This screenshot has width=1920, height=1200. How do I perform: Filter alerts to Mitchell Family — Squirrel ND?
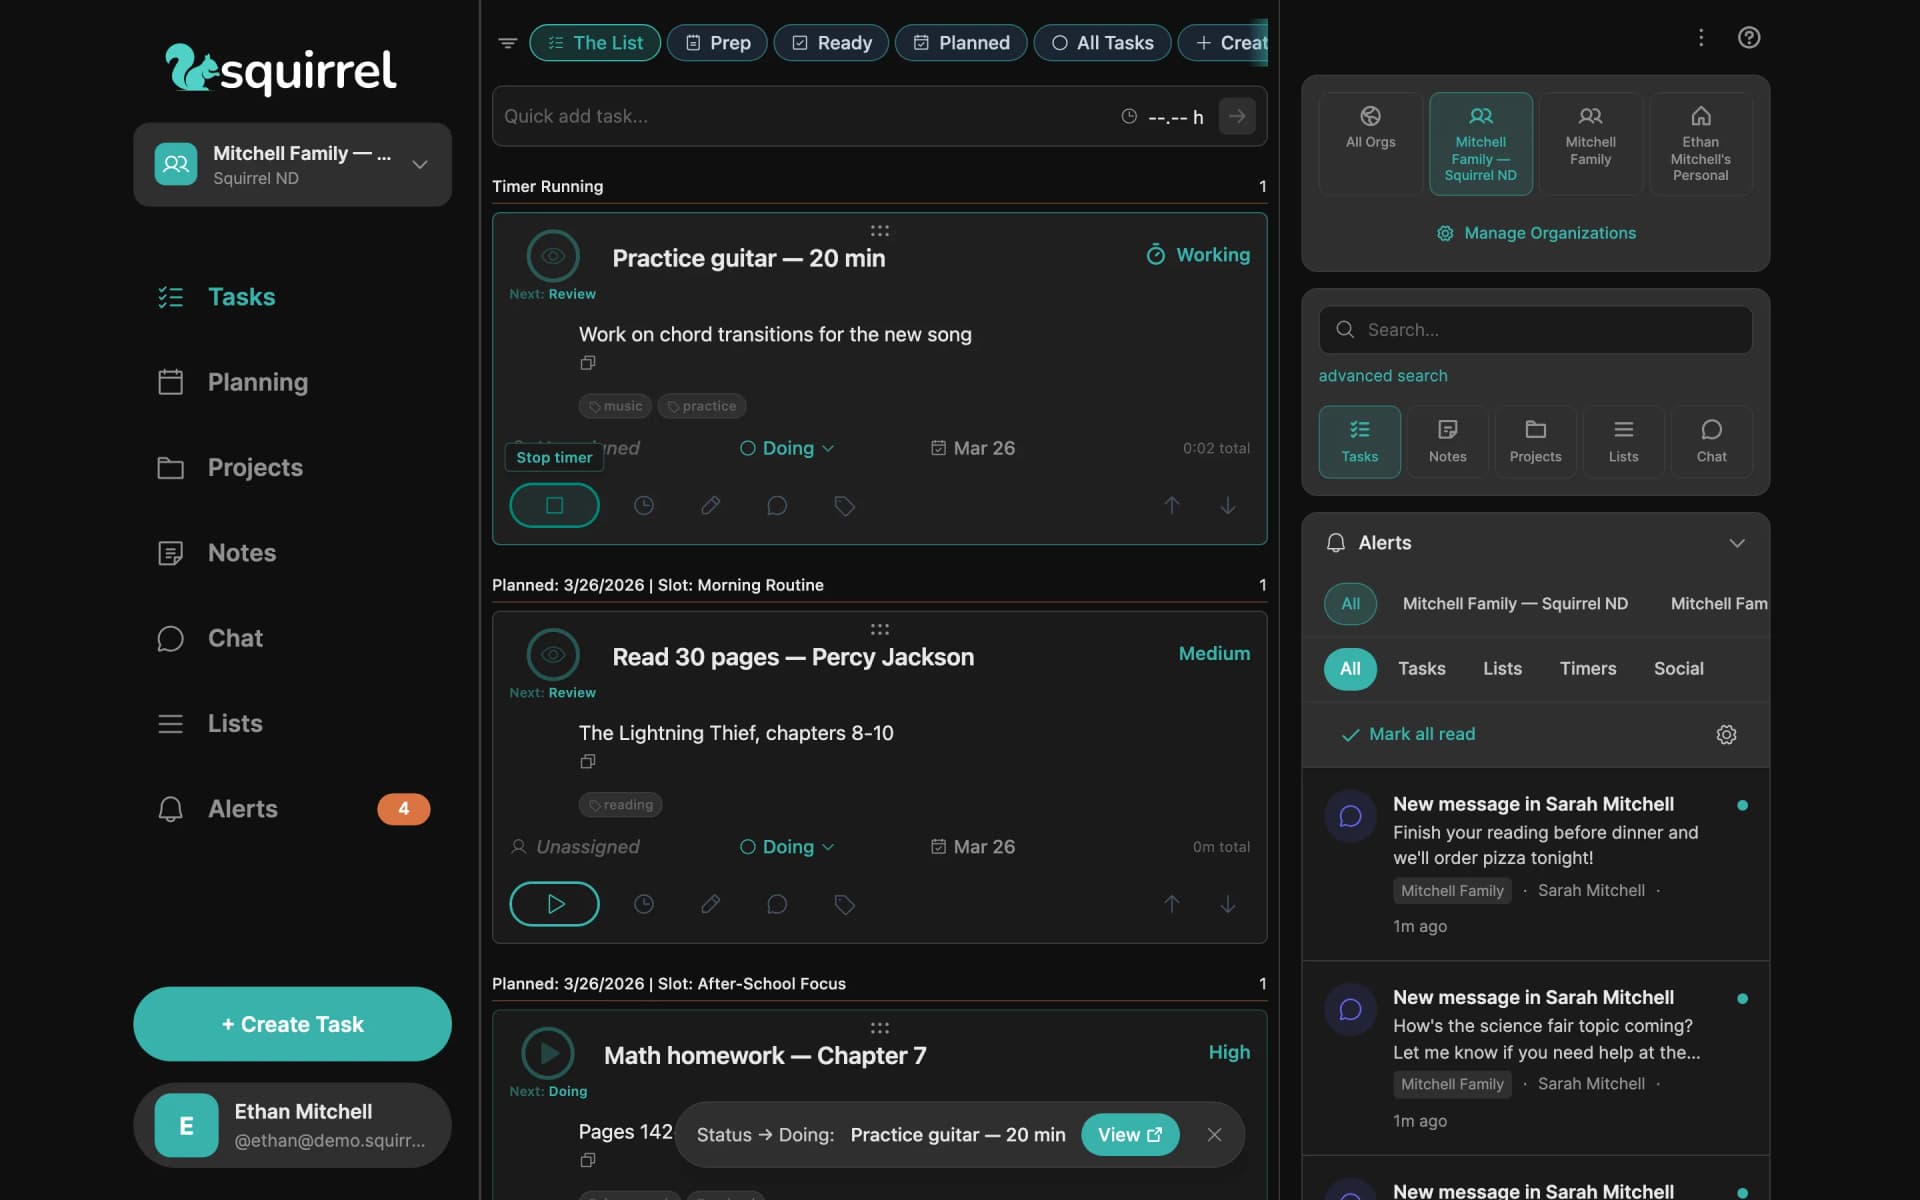1515,604
